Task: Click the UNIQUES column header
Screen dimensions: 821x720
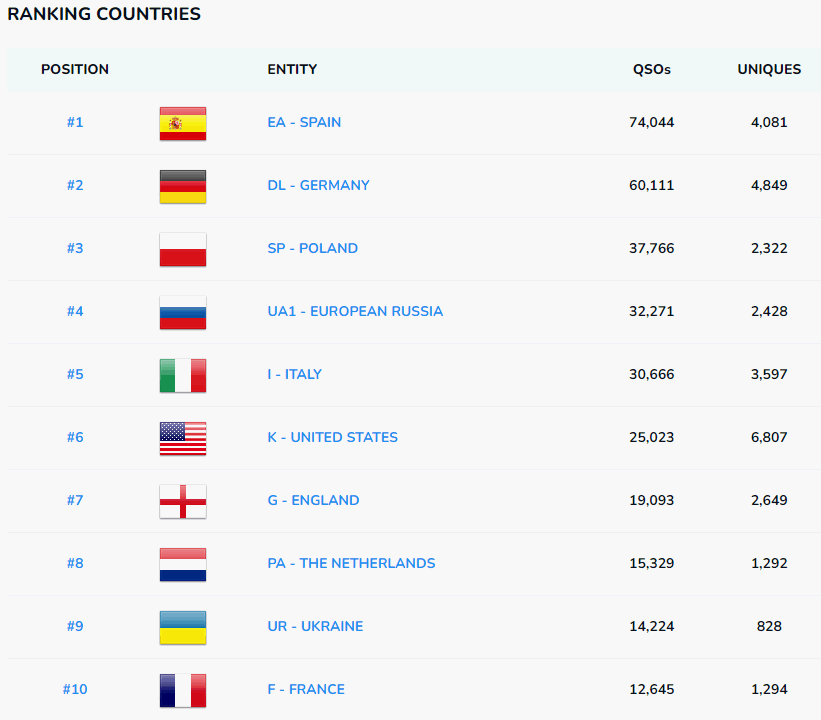Action: pos(769,70)
